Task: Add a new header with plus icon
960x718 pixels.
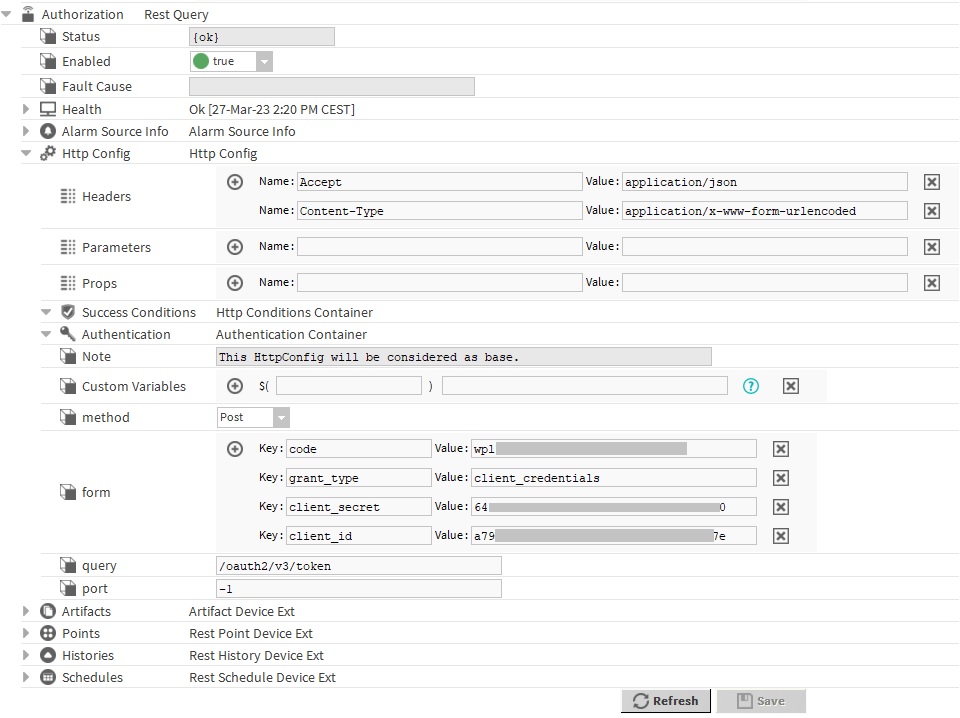Action: 235,182
